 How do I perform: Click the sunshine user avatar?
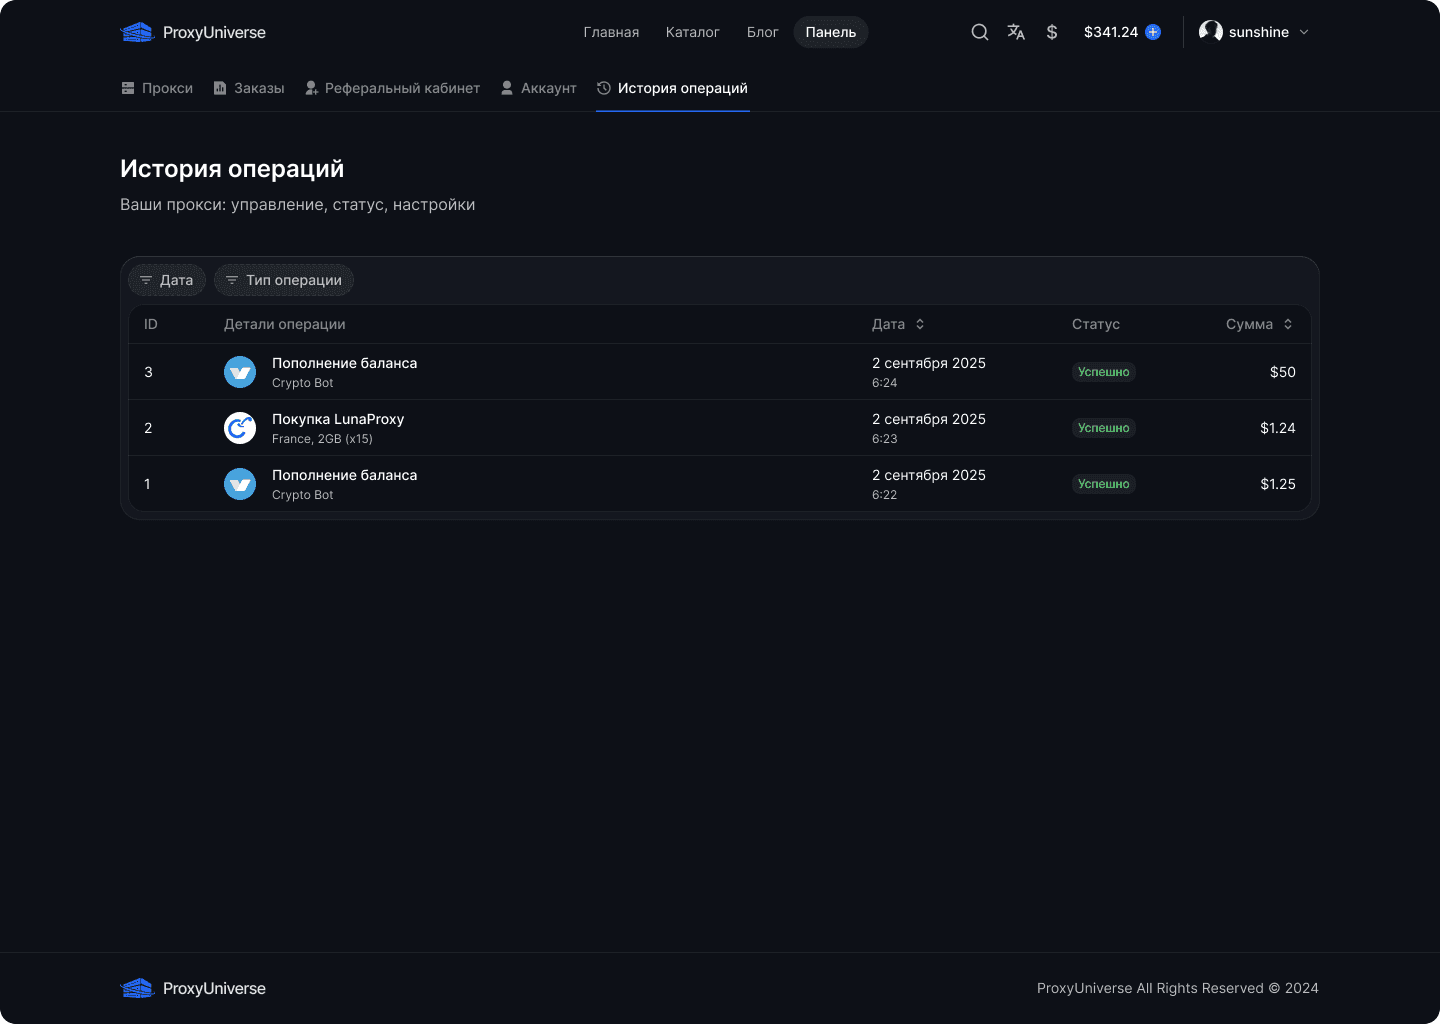point(1211,32)
